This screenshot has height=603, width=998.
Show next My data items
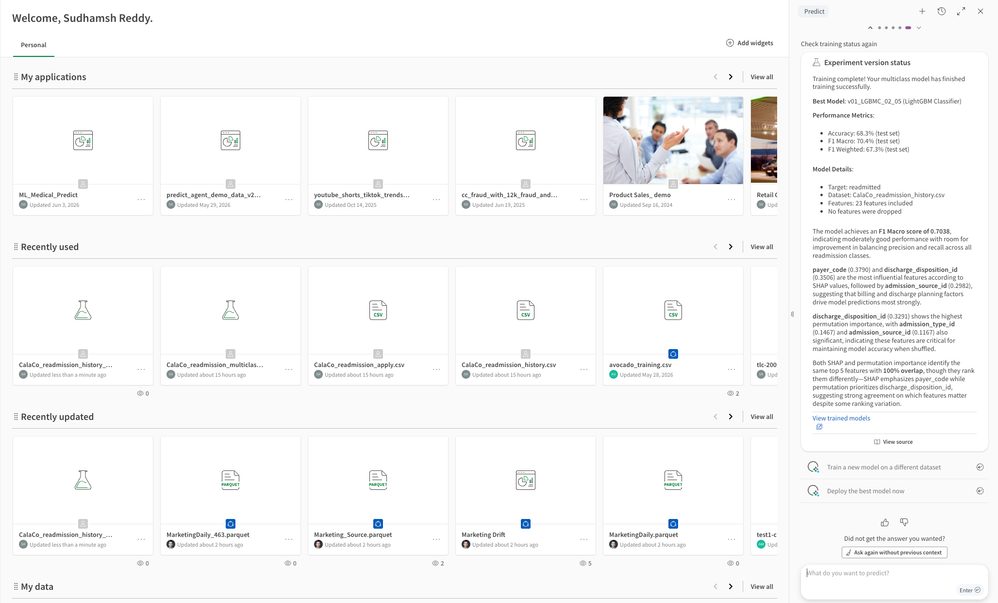[x=730, y=587]
